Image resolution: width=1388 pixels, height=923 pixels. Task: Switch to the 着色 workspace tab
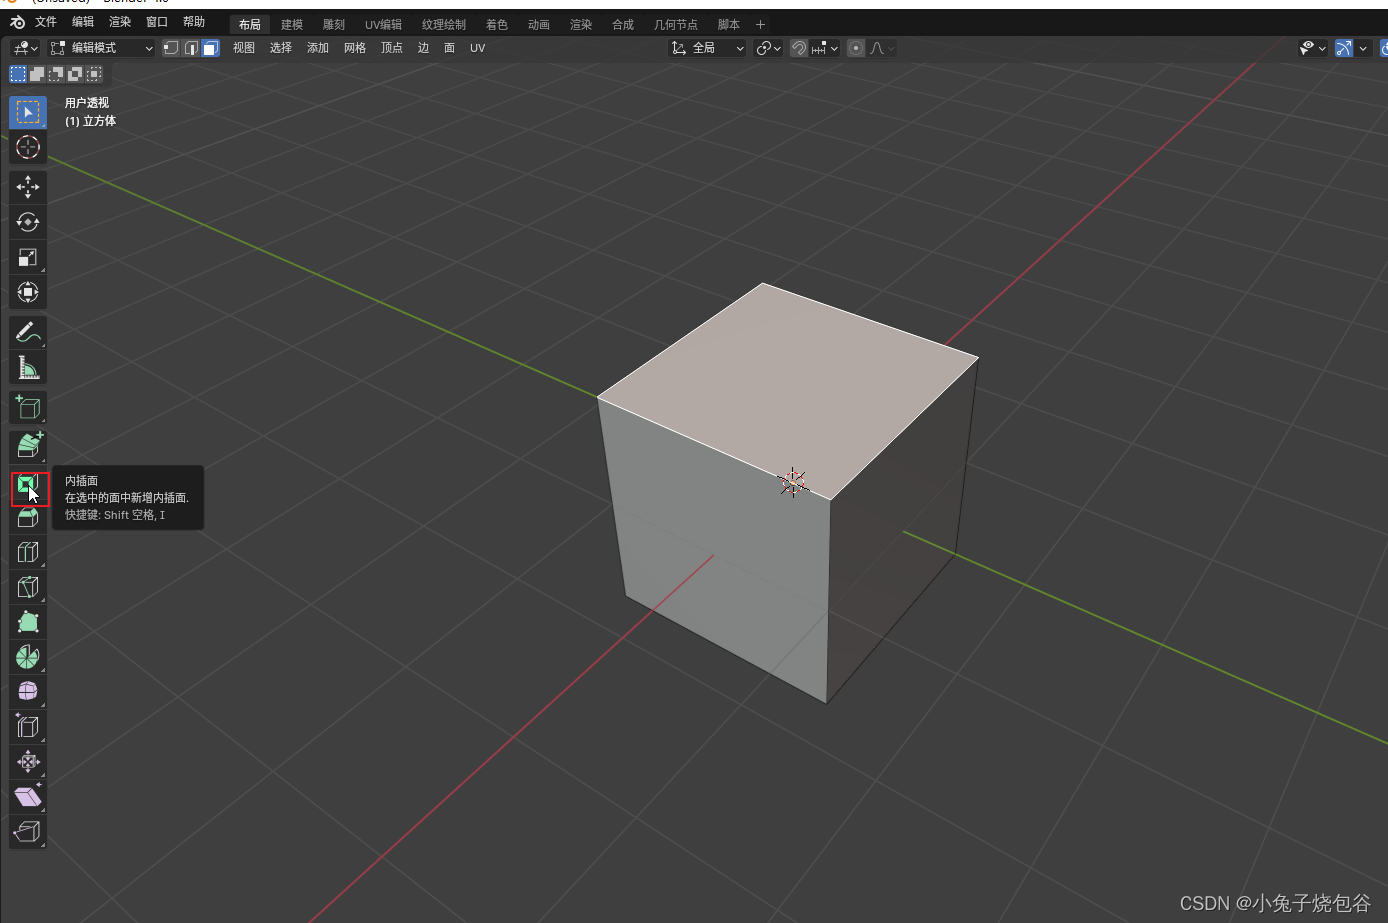pyautogui.click(x=497, y=24)
